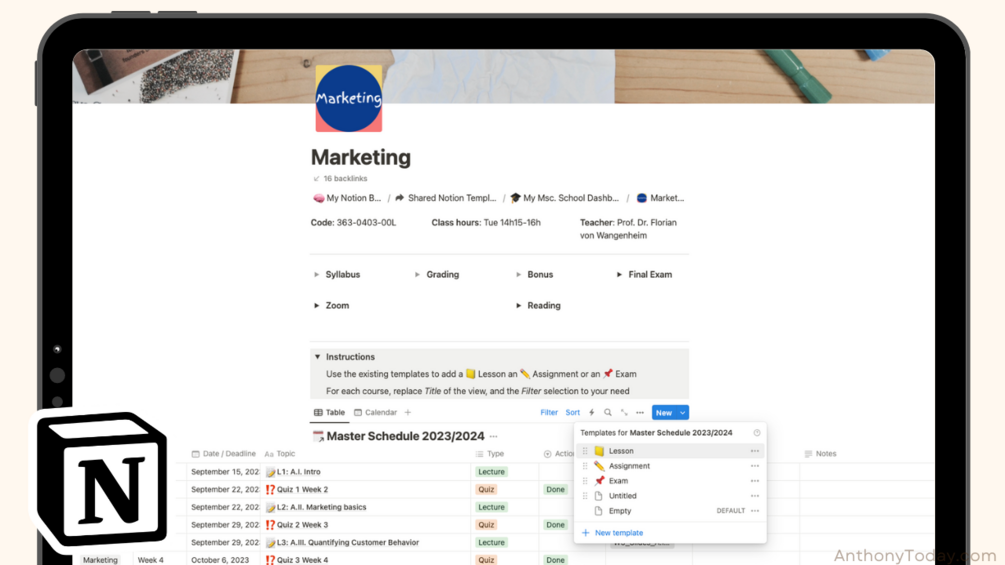The width and height of the screenshot is (1005, 565).
Task: Click the Notes column header
Action: pos(820,454)
